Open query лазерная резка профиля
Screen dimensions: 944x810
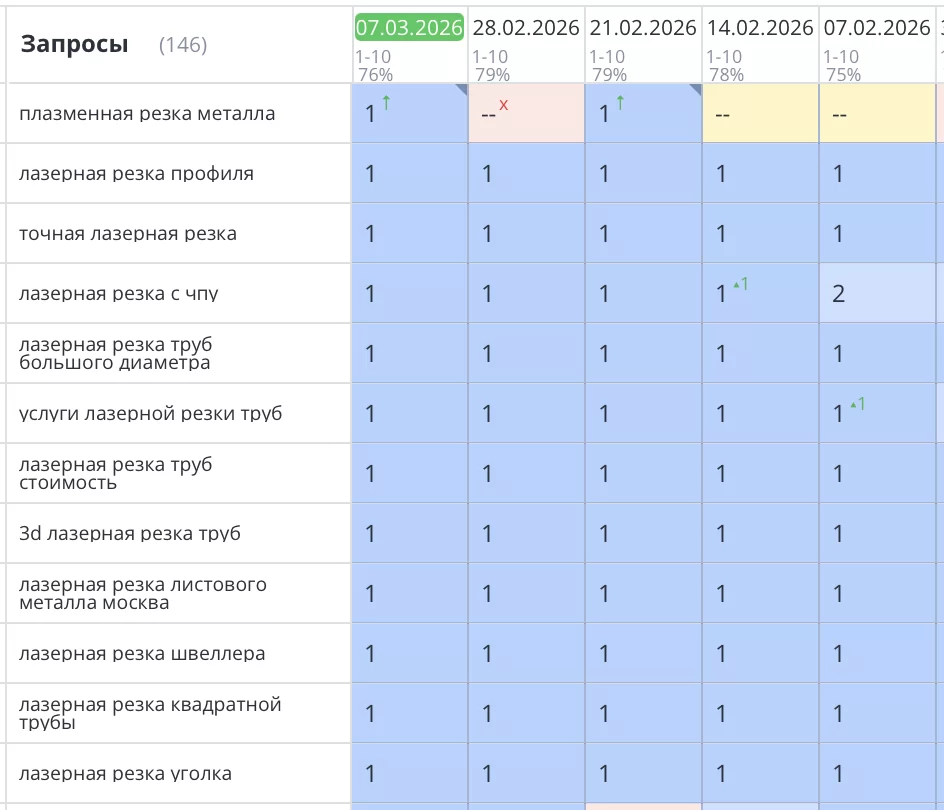tap(136, 174)
